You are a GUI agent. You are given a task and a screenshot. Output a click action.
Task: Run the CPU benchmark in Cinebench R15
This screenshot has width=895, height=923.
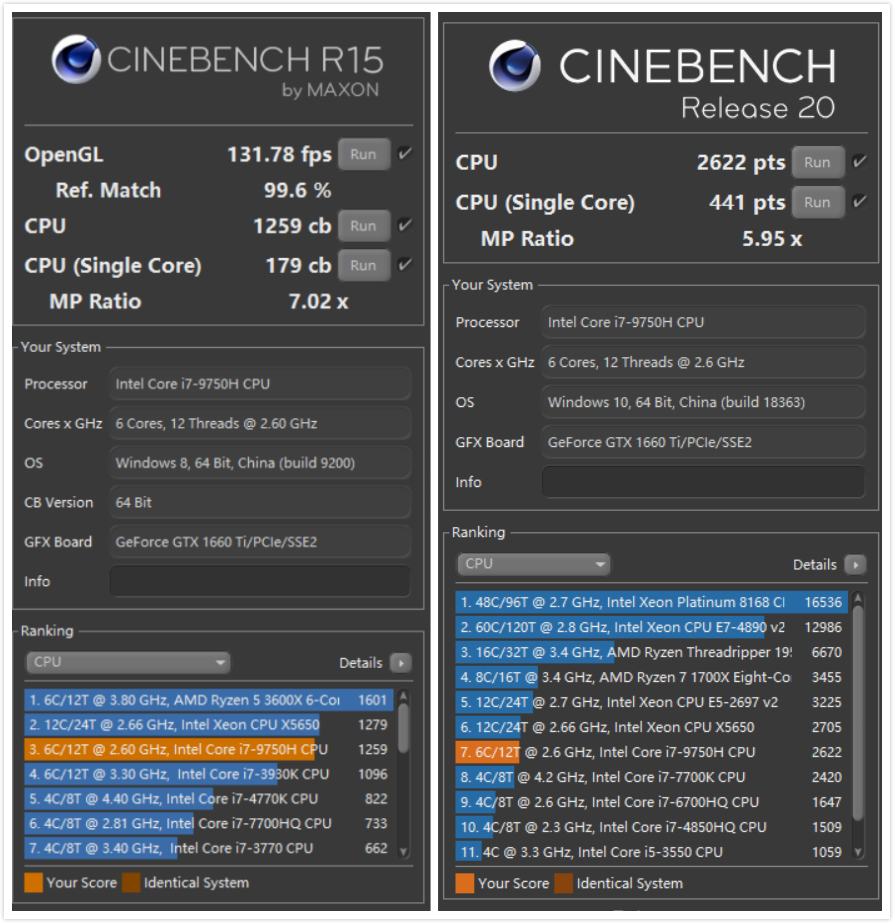tap(363, 225)
